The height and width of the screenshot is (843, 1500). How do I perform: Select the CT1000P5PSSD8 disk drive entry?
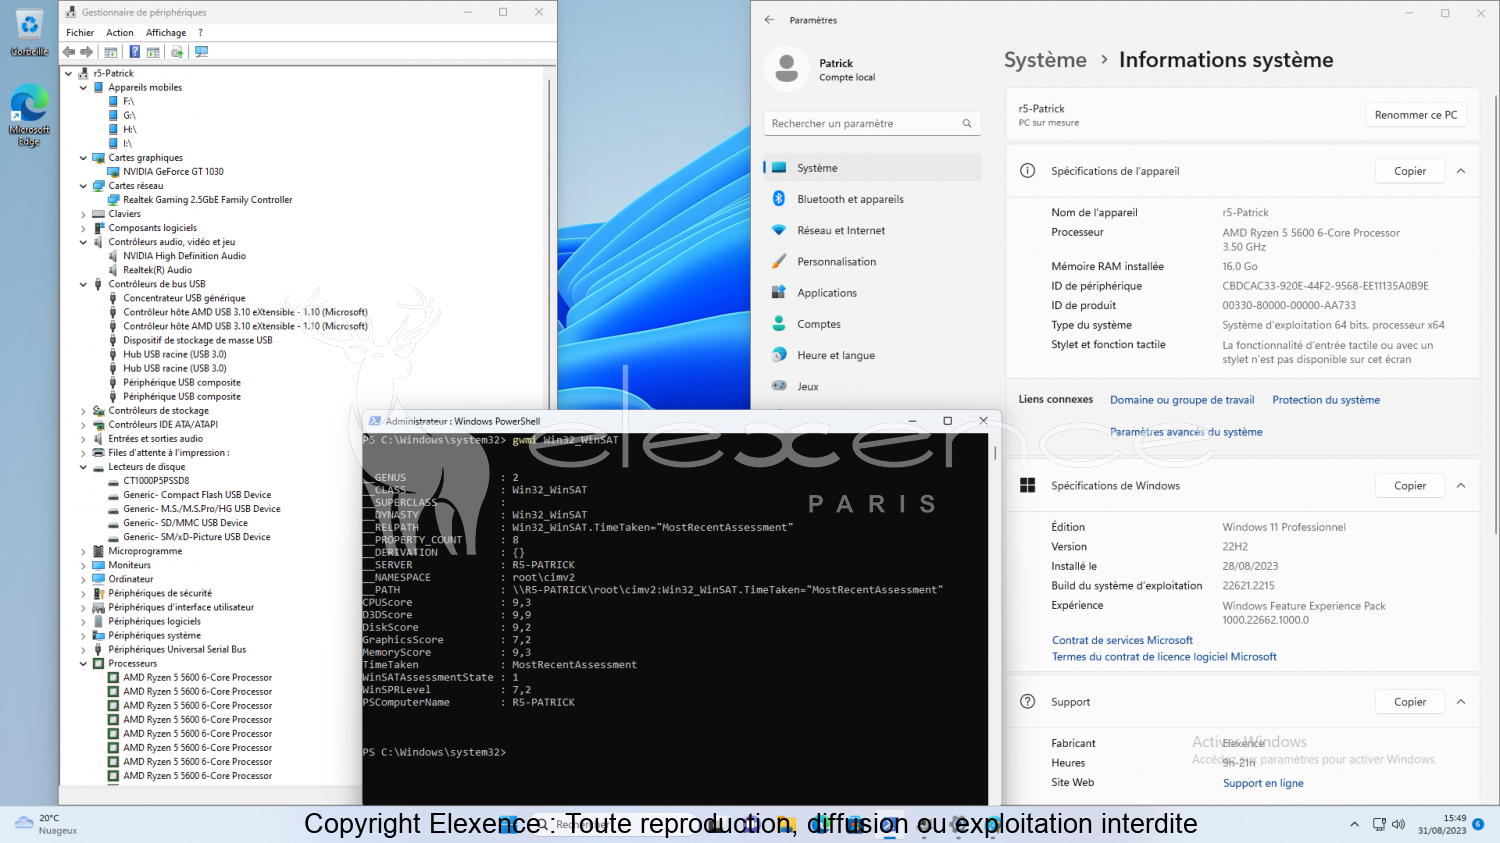click(x=156, y=481)
